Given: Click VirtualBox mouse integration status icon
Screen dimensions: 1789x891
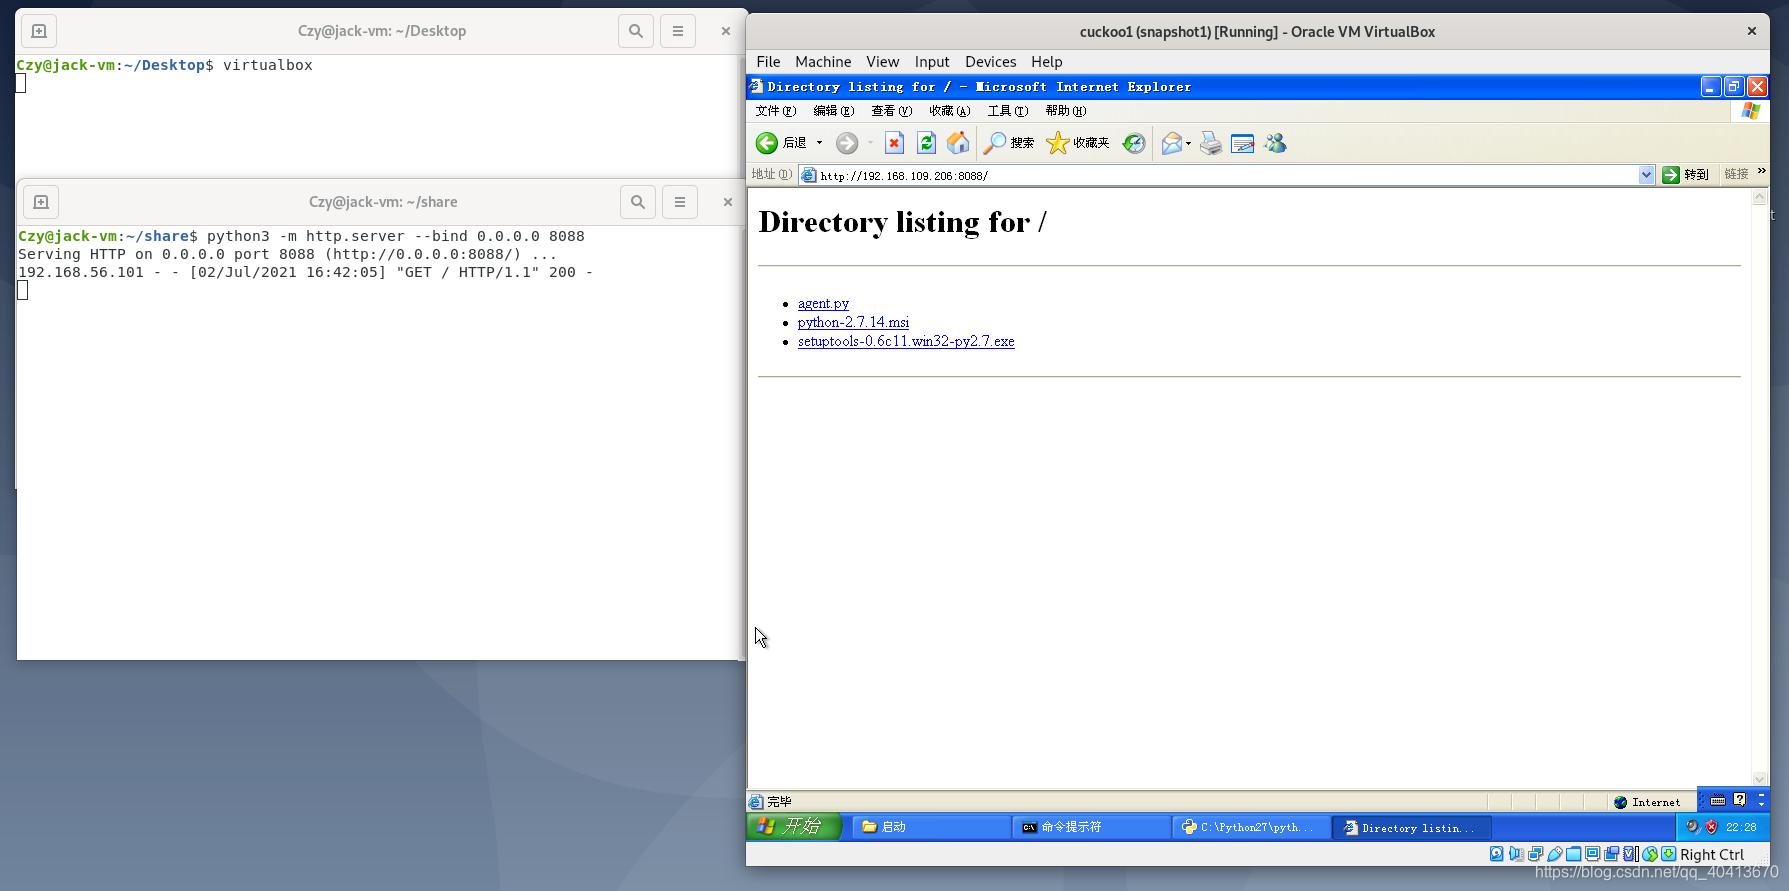Looking at the screenshot, I should tap(1650, 854).
